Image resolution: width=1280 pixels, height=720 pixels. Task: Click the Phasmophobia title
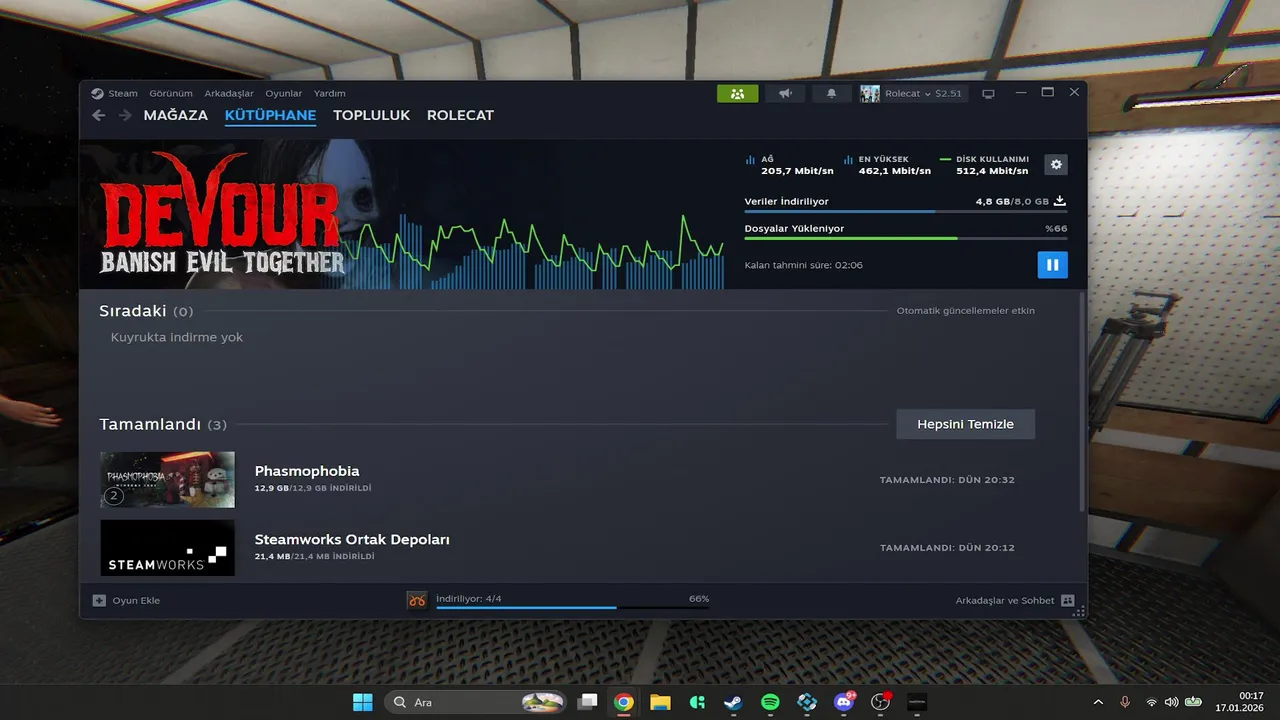pyautogui.click(x=307, y=471)
